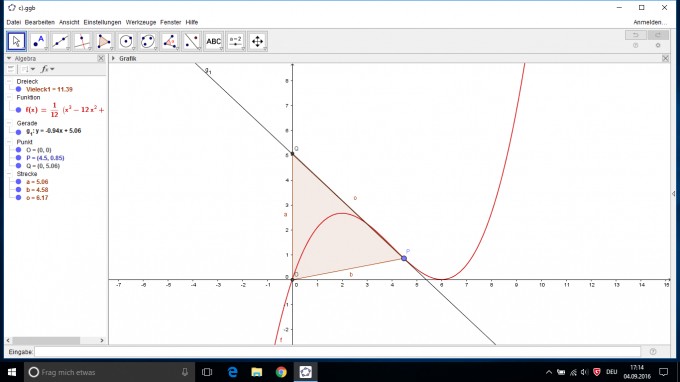
Task: Open the algebra sort-by dropdown
Action: pos(28,69)
